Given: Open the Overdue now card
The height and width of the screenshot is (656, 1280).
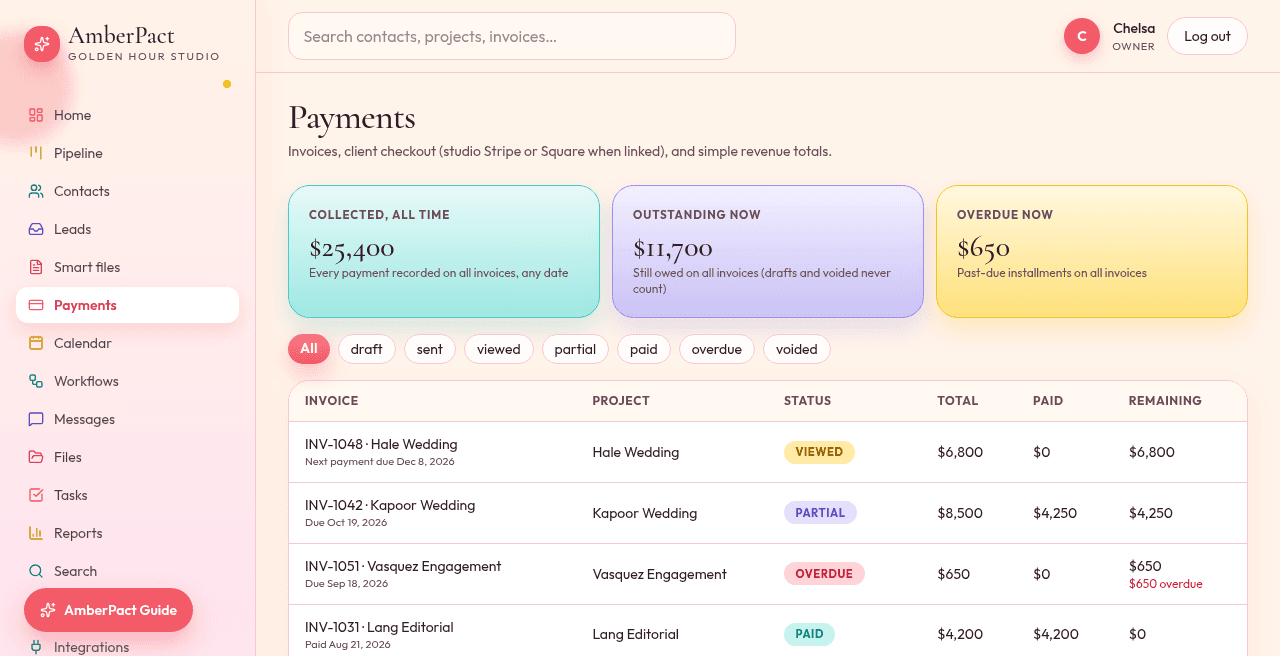Looking at the screenshot, I should pyautogui.click(x=1092, y=251).
